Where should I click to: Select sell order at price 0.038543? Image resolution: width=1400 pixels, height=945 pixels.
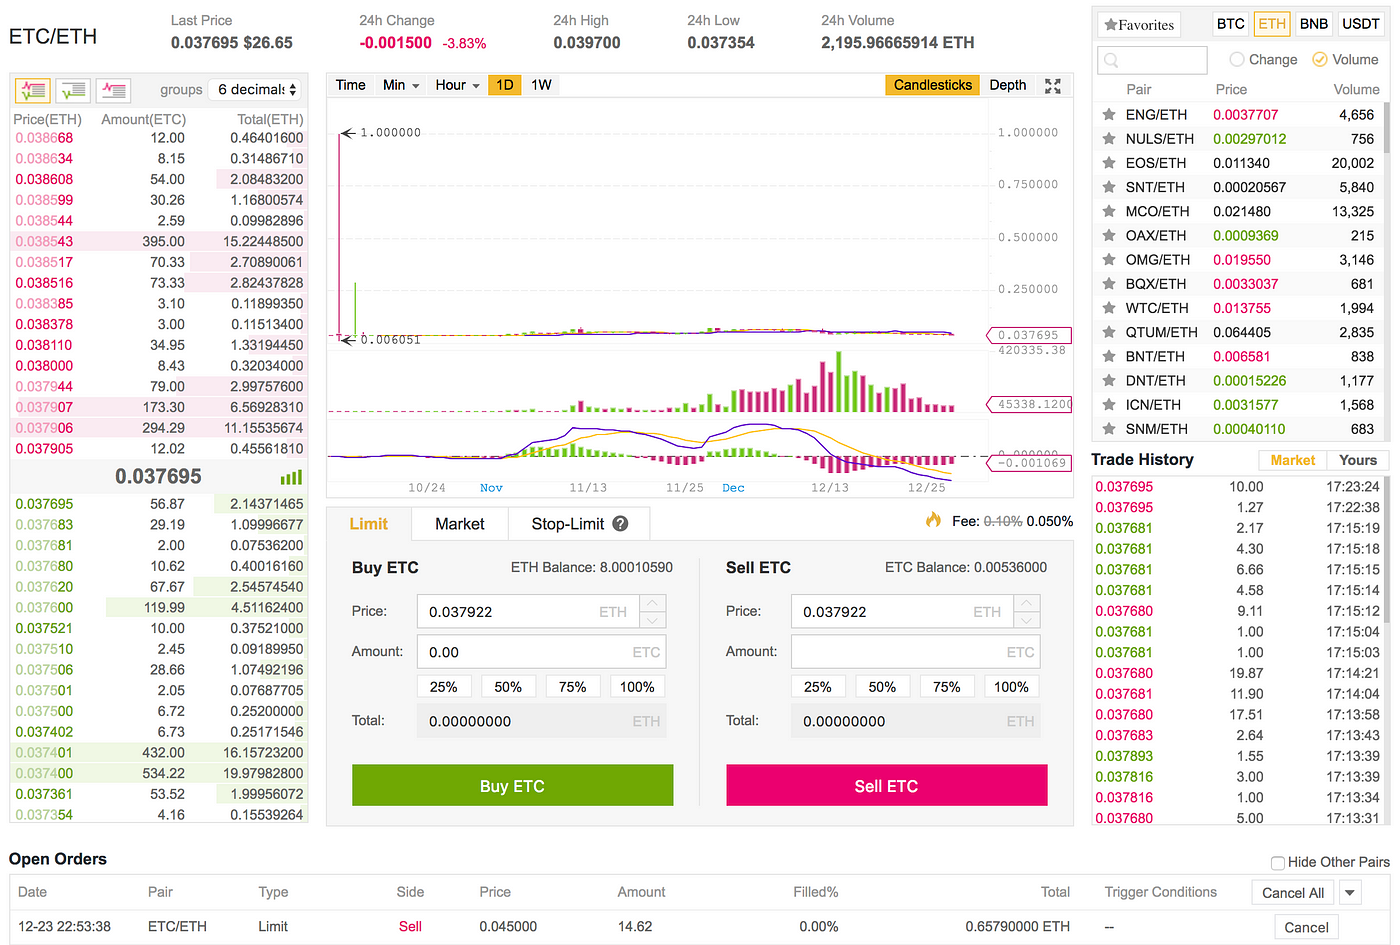159,241
